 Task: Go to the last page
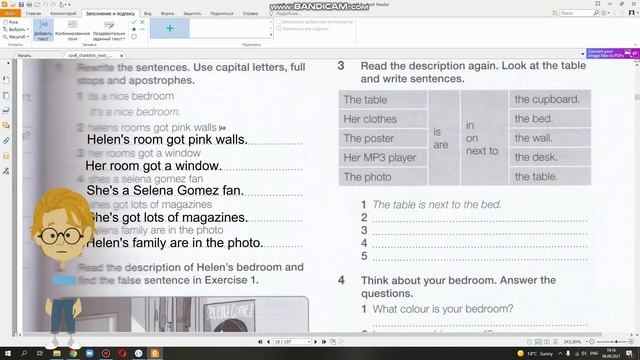point(324,342)
